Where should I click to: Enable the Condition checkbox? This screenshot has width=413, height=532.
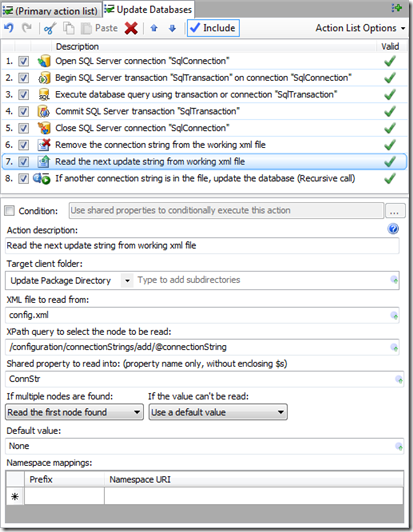click(10, 211)
